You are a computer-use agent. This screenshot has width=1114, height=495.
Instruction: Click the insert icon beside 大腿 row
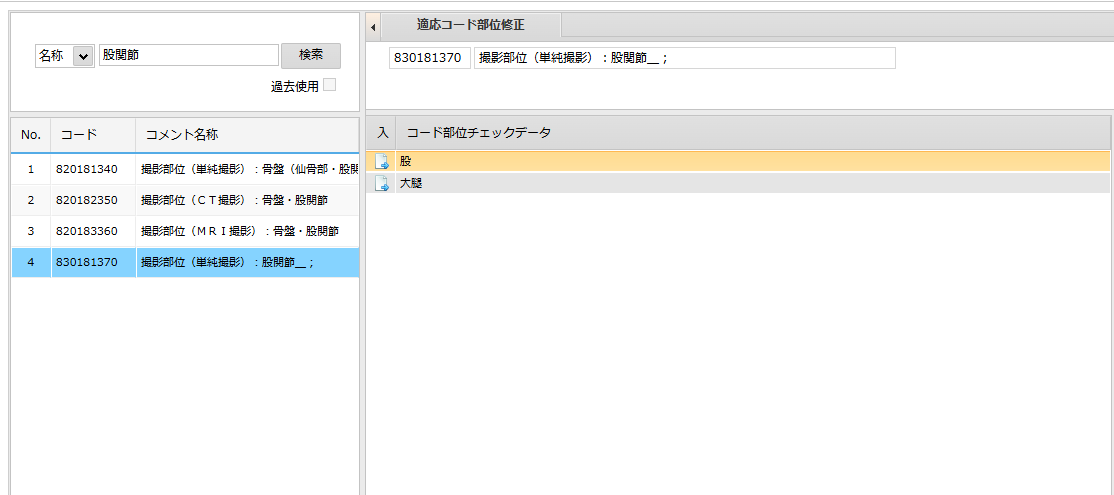382,183
